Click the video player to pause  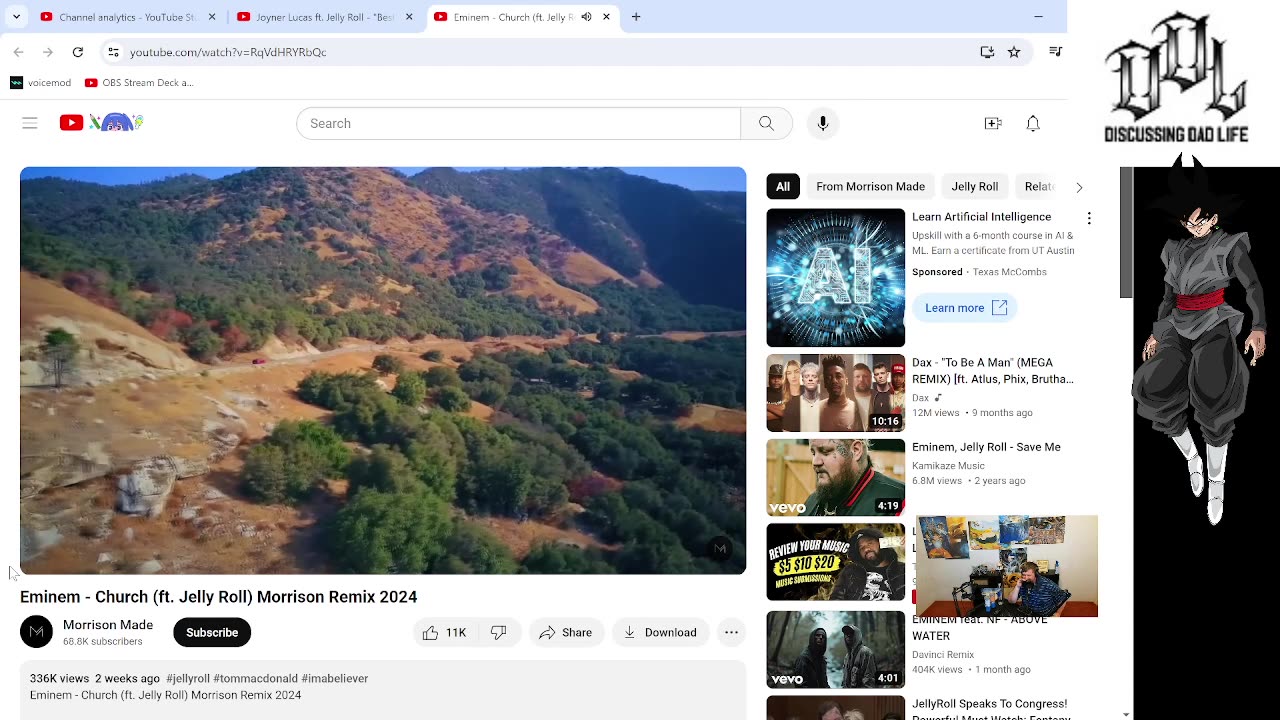383,370
